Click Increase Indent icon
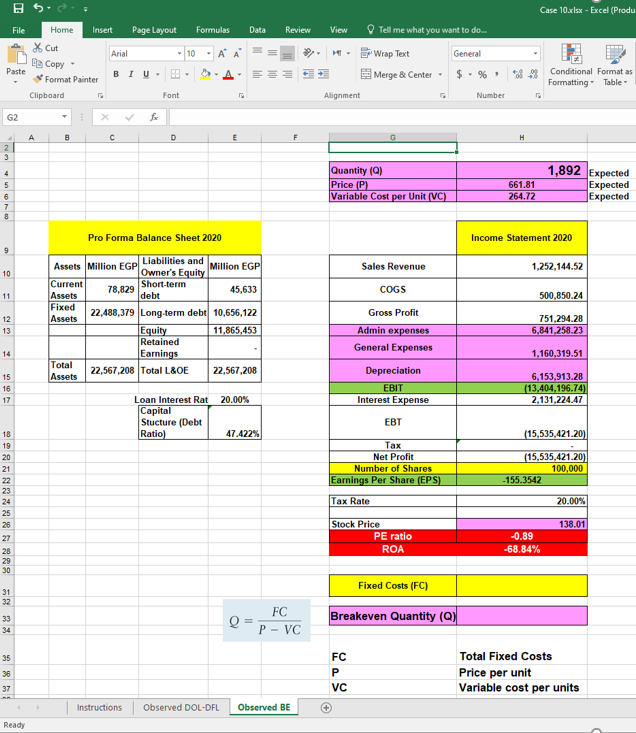 (x=324, y=74)
